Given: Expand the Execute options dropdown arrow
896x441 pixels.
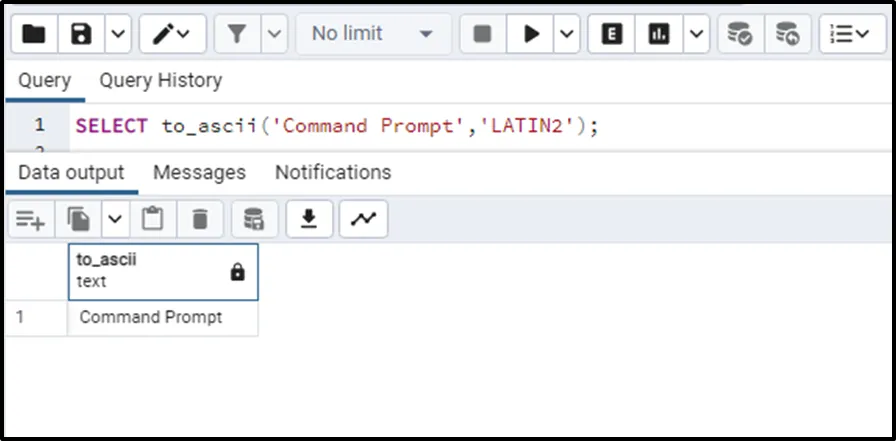Looking at the screenshot, I should 567,34.
